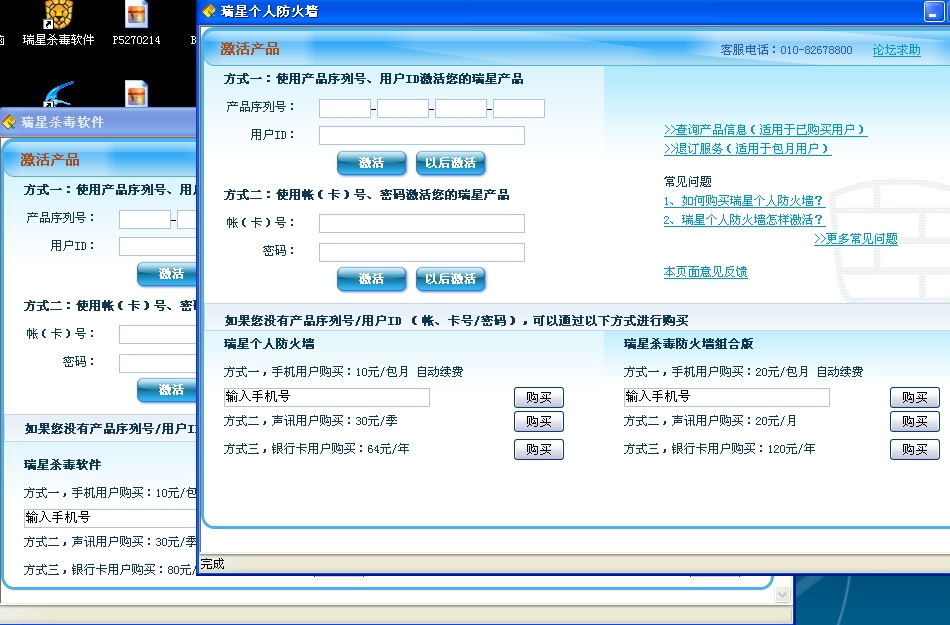Click 激活 under 方式二 in firewall window

(x=371, y=279)
